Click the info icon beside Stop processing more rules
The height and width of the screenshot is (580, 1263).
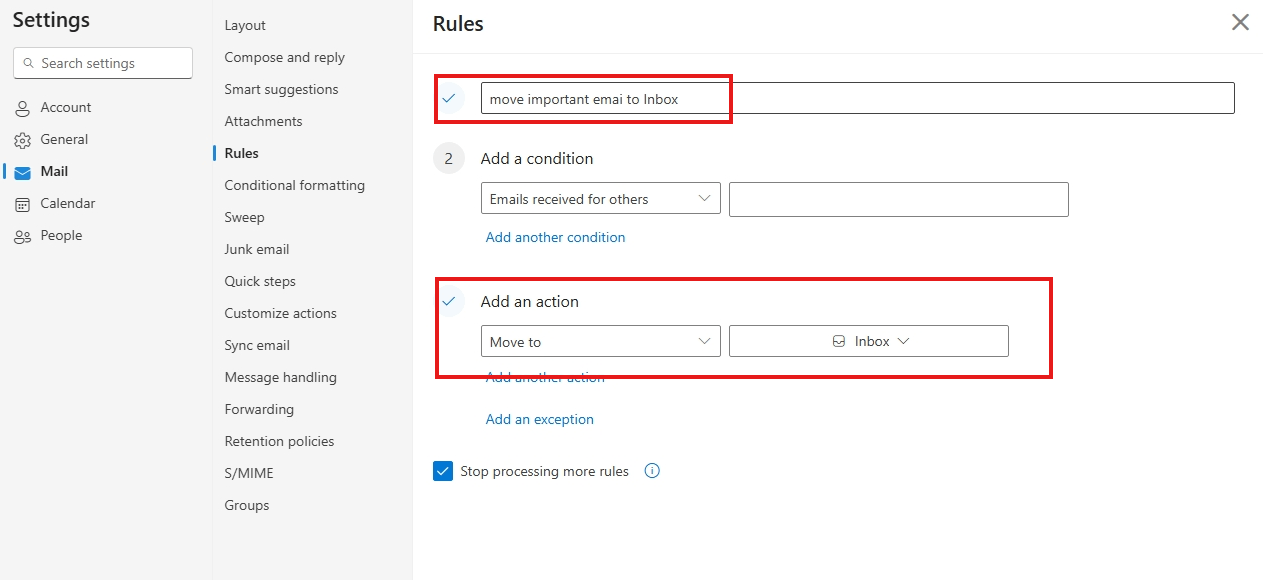click(x=652, y=470)
